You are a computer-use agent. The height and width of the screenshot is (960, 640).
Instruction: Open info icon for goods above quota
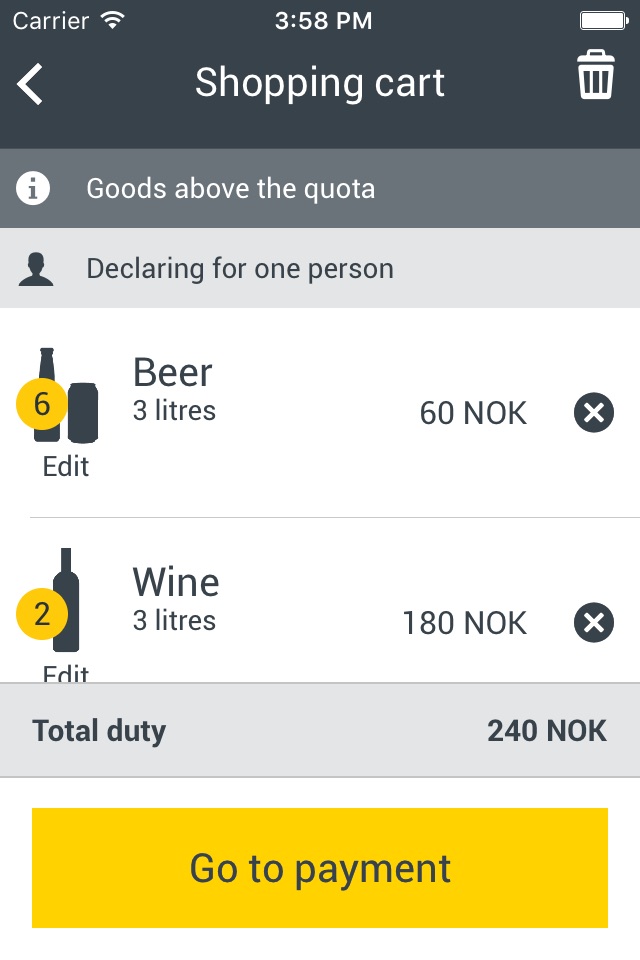(x=33, y=188)
